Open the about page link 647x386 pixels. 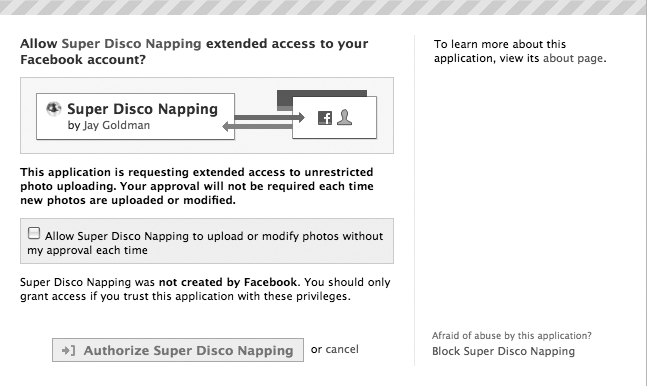pos(573,58)
